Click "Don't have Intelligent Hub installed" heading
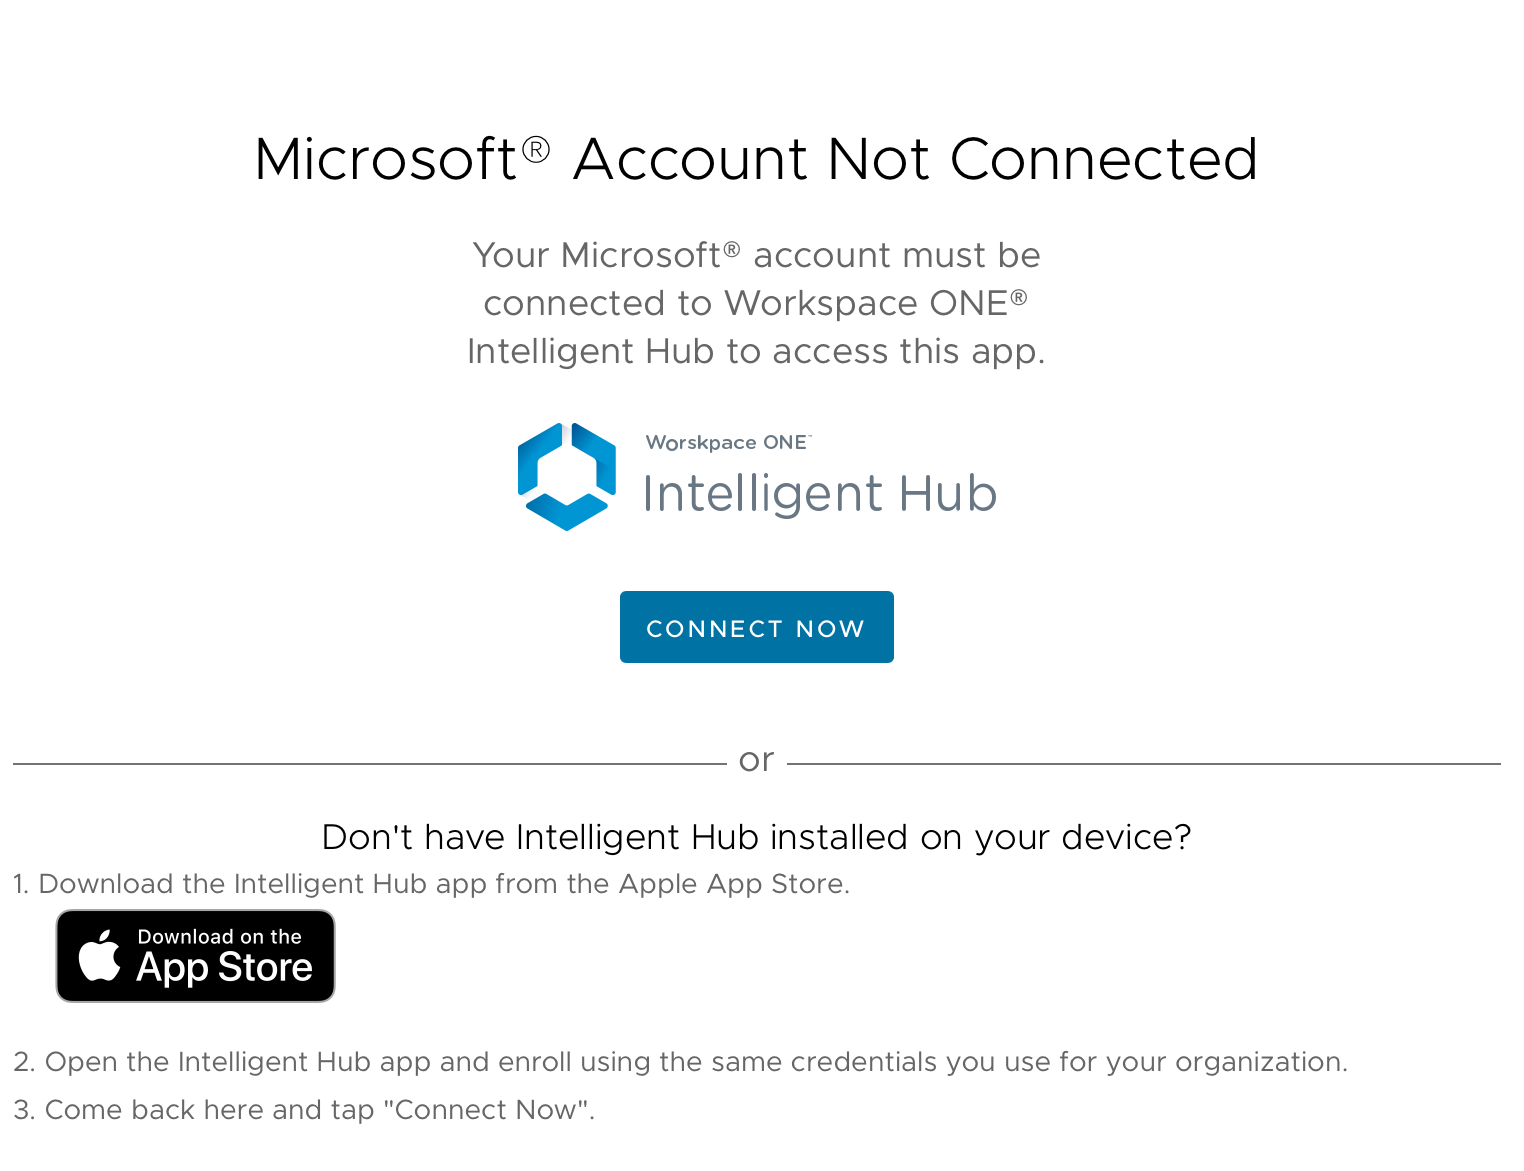Screen dimensions: 1524x1171 pos(756,837)
